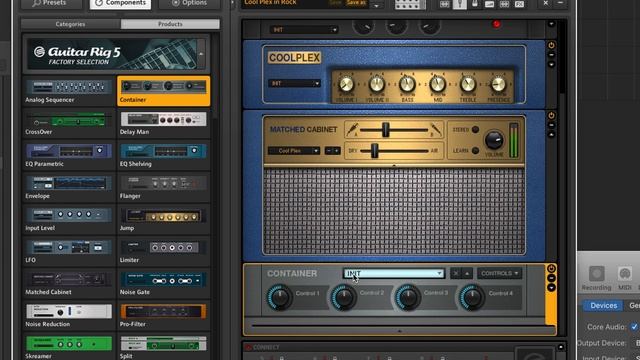Collapse the Guitar Rig 5 Factory Selection banner
The width and height of the screenshot is (640, 360).
(201, 54)
